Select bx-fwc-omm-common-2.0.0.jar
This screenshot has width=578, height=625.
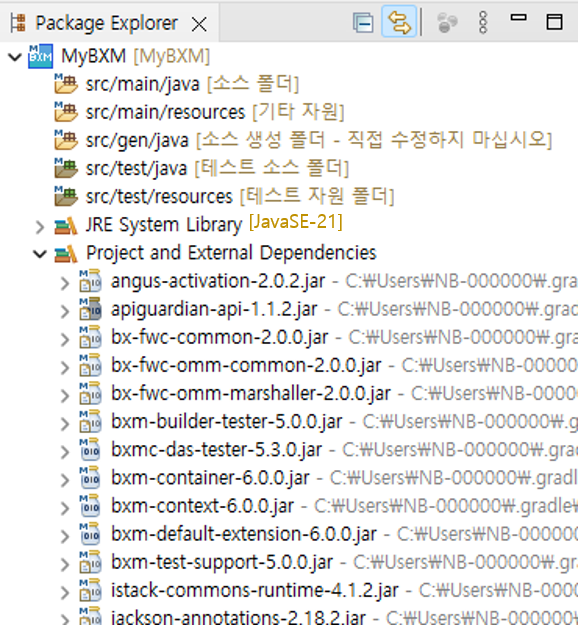pos(246,365)
